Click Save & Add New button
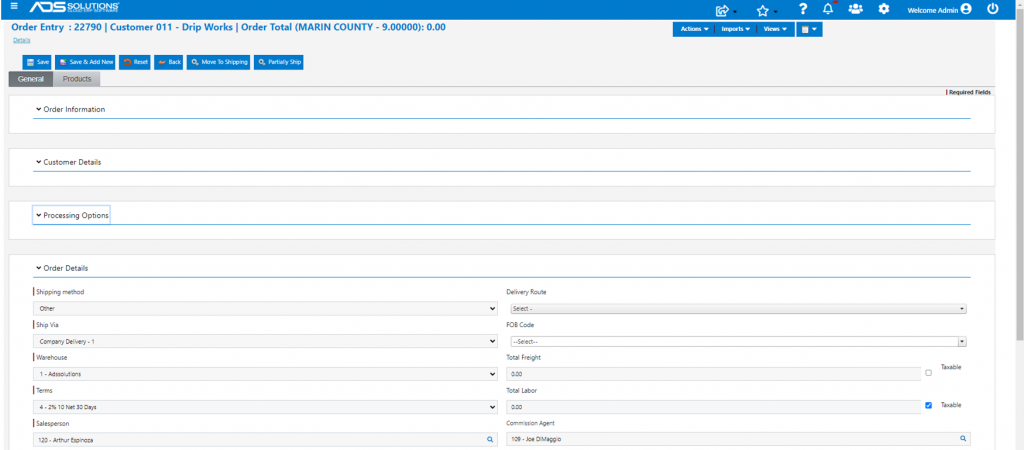 pos(86,62)
